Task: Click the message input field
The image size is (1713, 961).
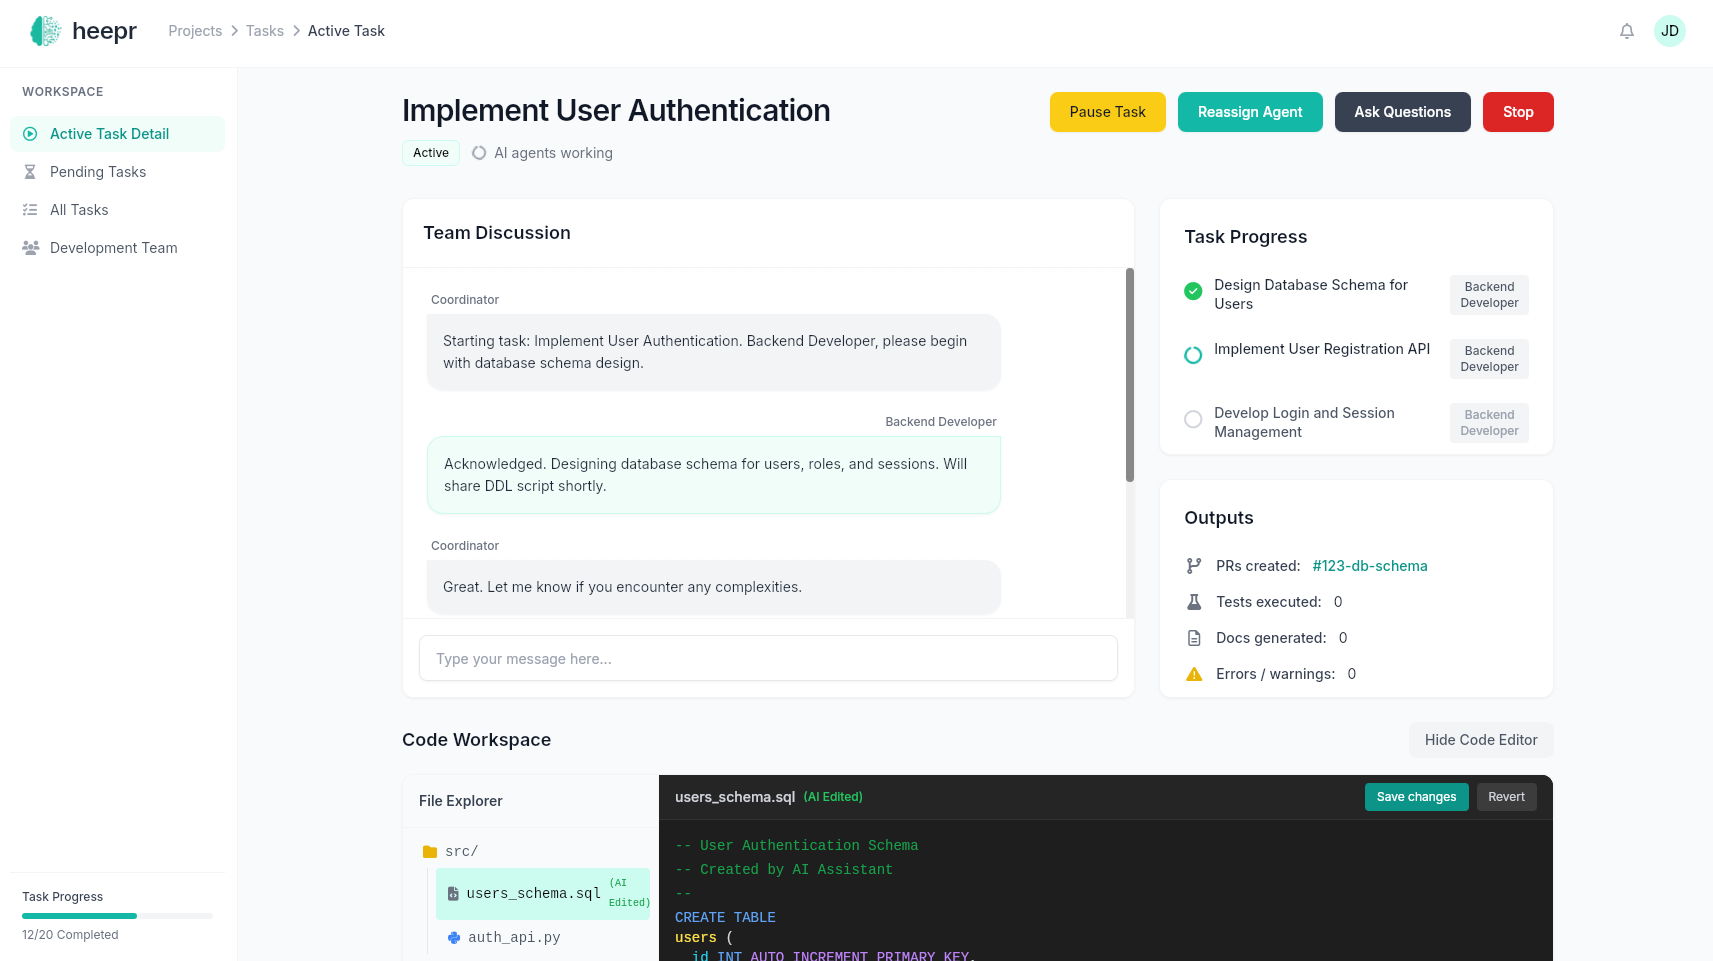Action: click(x=767, y=658)
